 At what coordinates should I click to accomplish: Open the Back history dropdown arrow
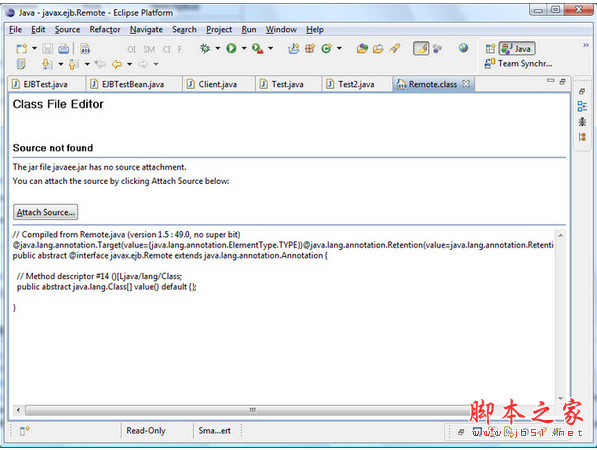coord(129,64)
